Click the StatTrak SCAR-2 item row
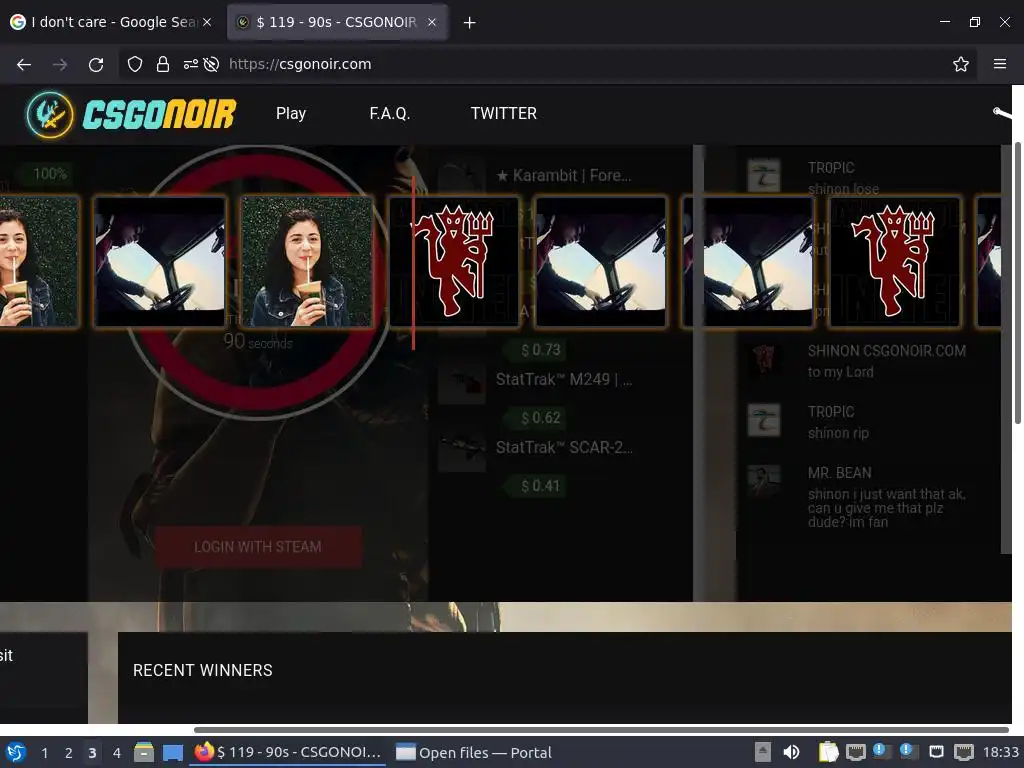This screenshot has height=768, width=1024. 536,447
